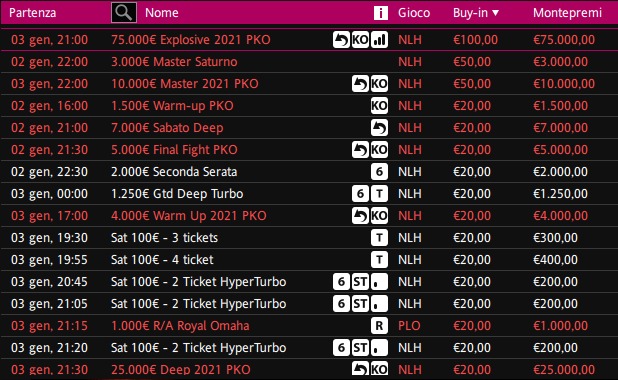Click the €400,00 prize pool cell
The image size is (618, 380).
555,260
